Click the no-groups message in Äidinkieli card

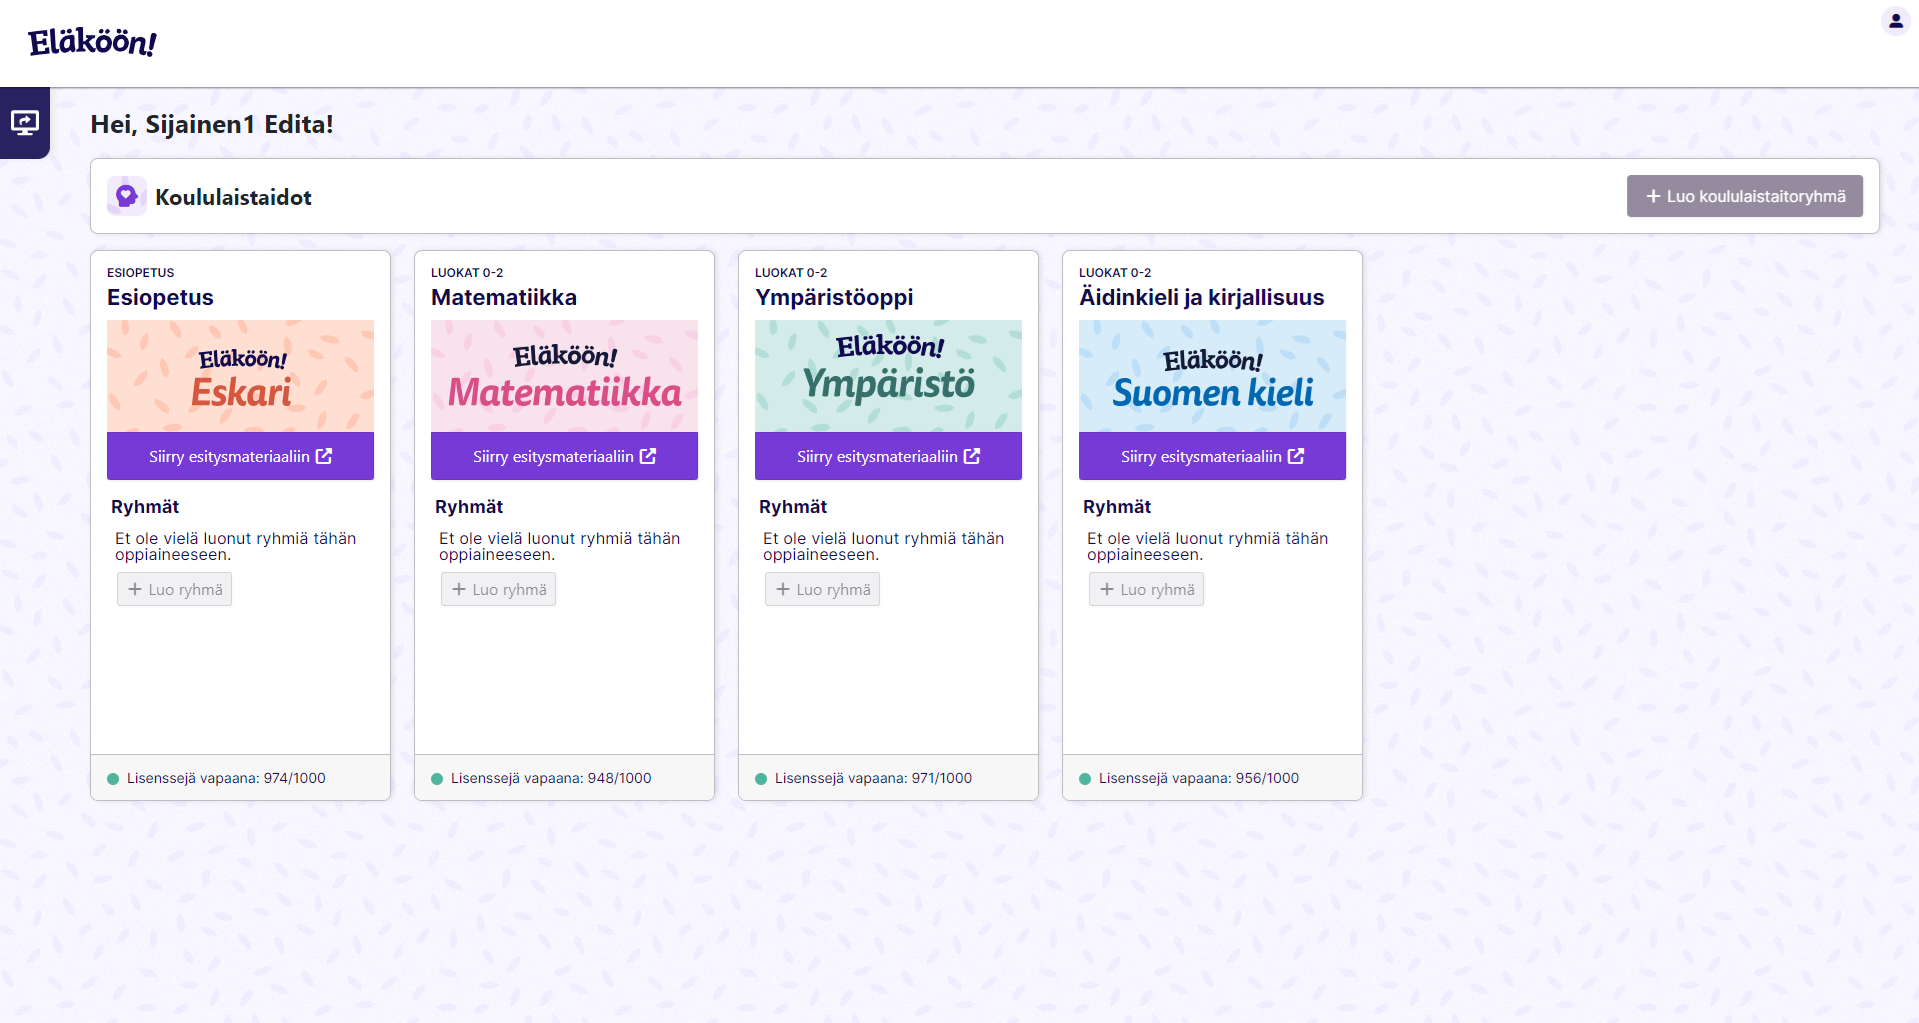[1208, 546]
